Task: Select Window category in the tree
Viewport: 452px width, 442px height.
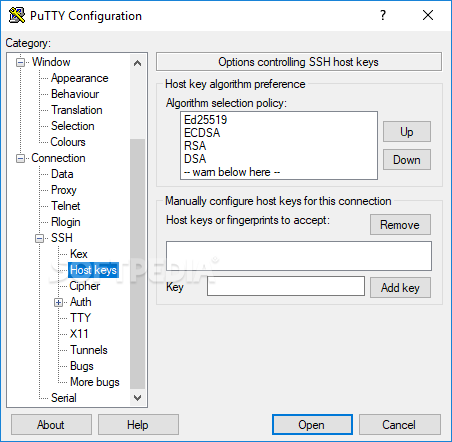Action: [51, 62]
